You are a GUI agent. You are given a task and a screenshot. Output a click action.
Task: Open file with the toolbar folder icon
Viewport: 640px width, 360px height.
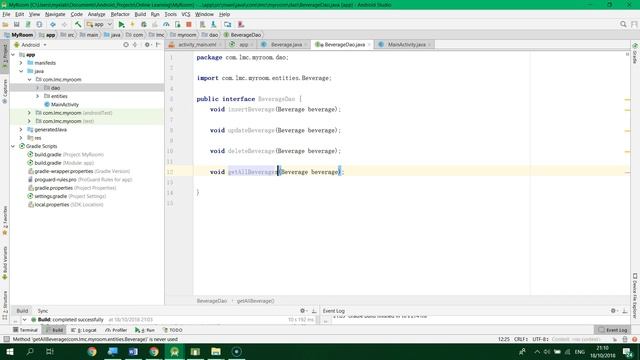click(5, 24)
